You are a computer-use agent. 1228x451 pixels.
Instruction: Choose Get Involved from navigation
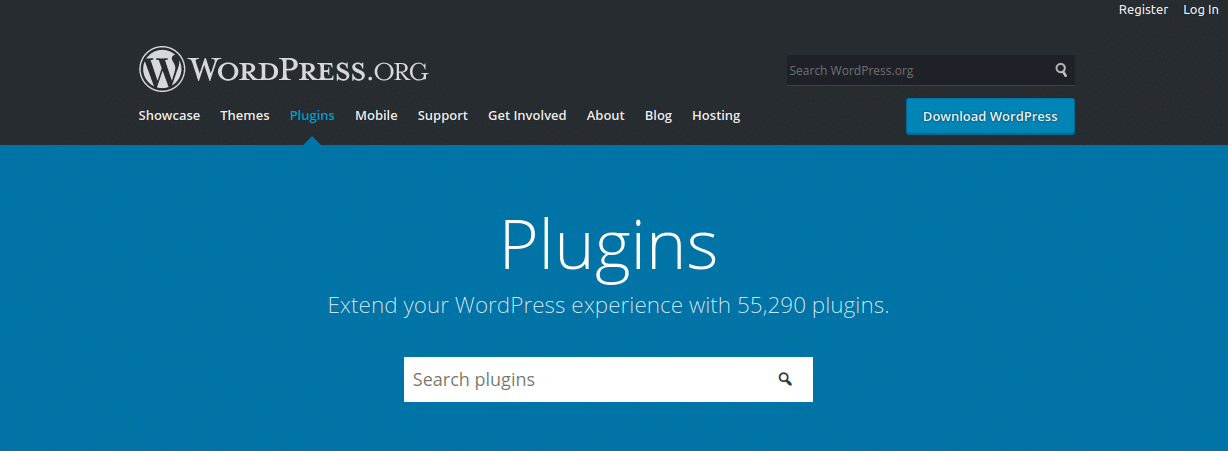click(x=527, y=116)
